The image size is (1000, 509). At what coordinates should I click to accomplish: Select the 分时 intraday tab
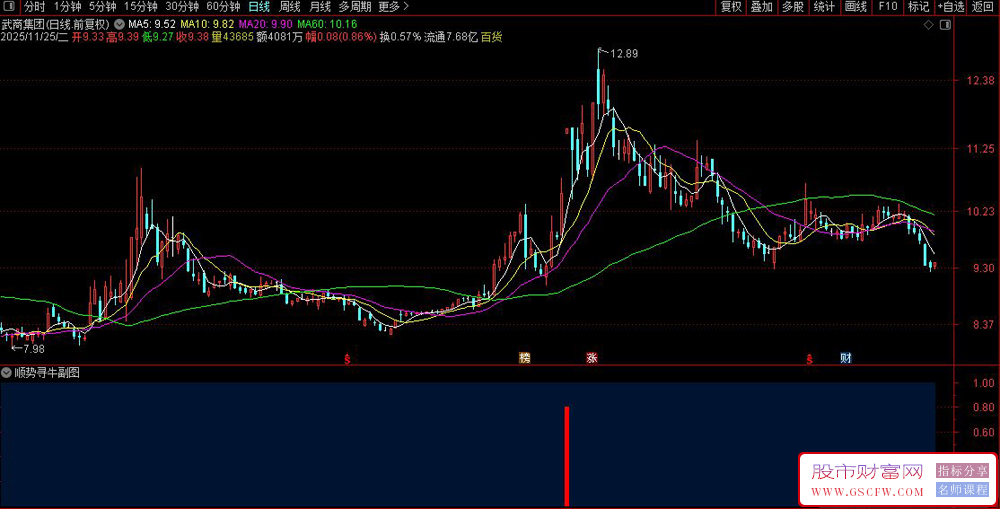[x=35, y=6]
